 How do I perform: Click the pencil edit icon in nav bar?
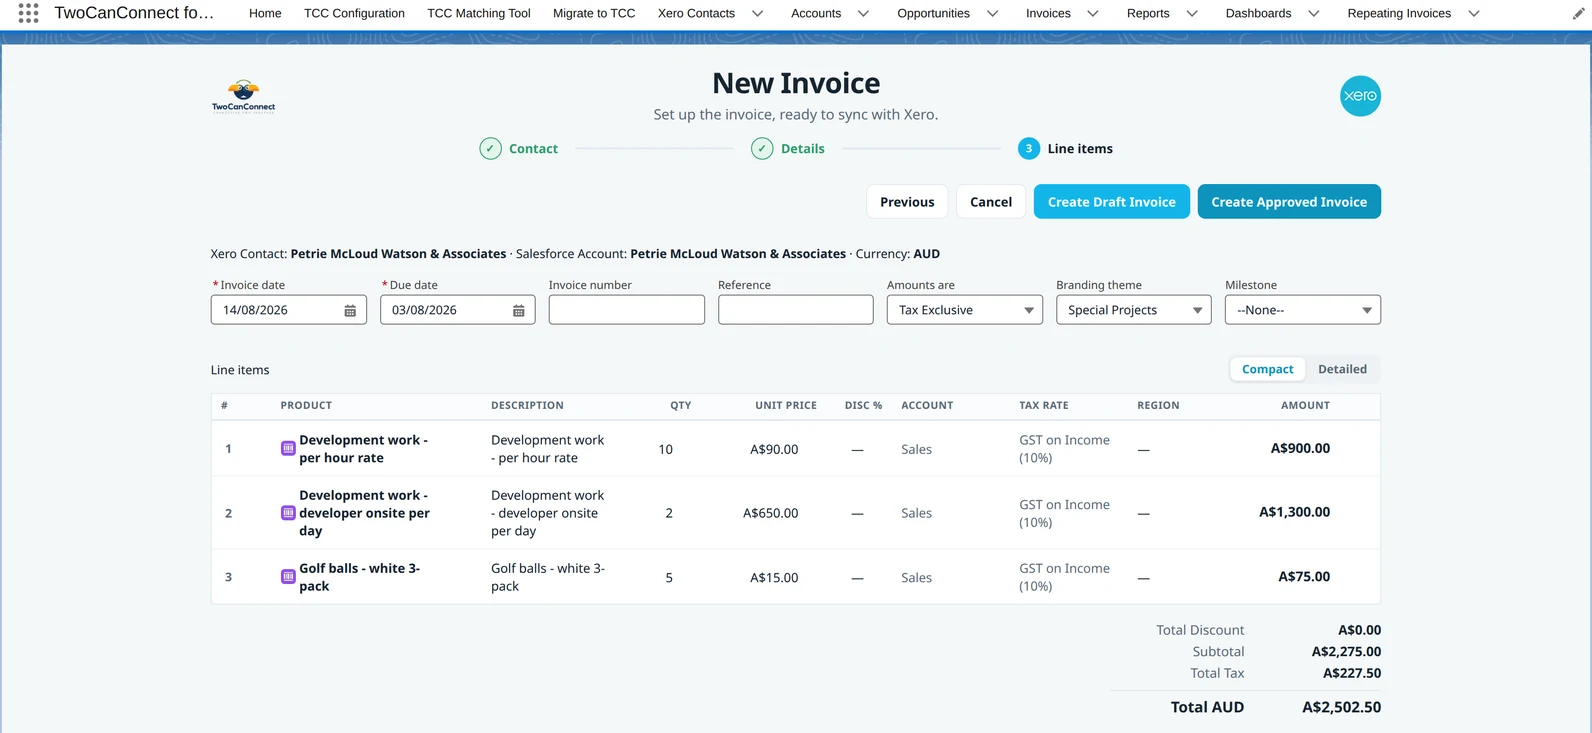click(1579, 13)
